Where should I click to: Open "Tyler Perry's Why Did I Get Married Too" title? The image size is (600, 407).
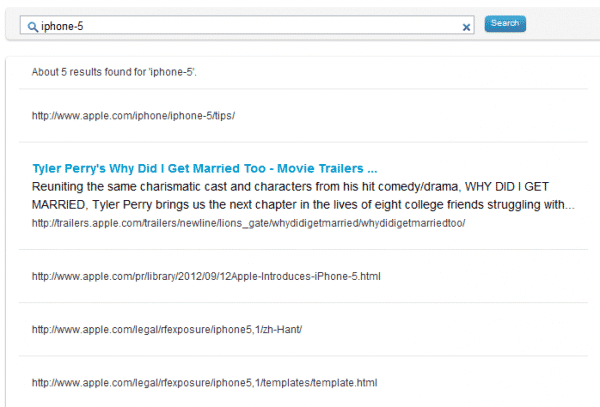pos(150,169)
